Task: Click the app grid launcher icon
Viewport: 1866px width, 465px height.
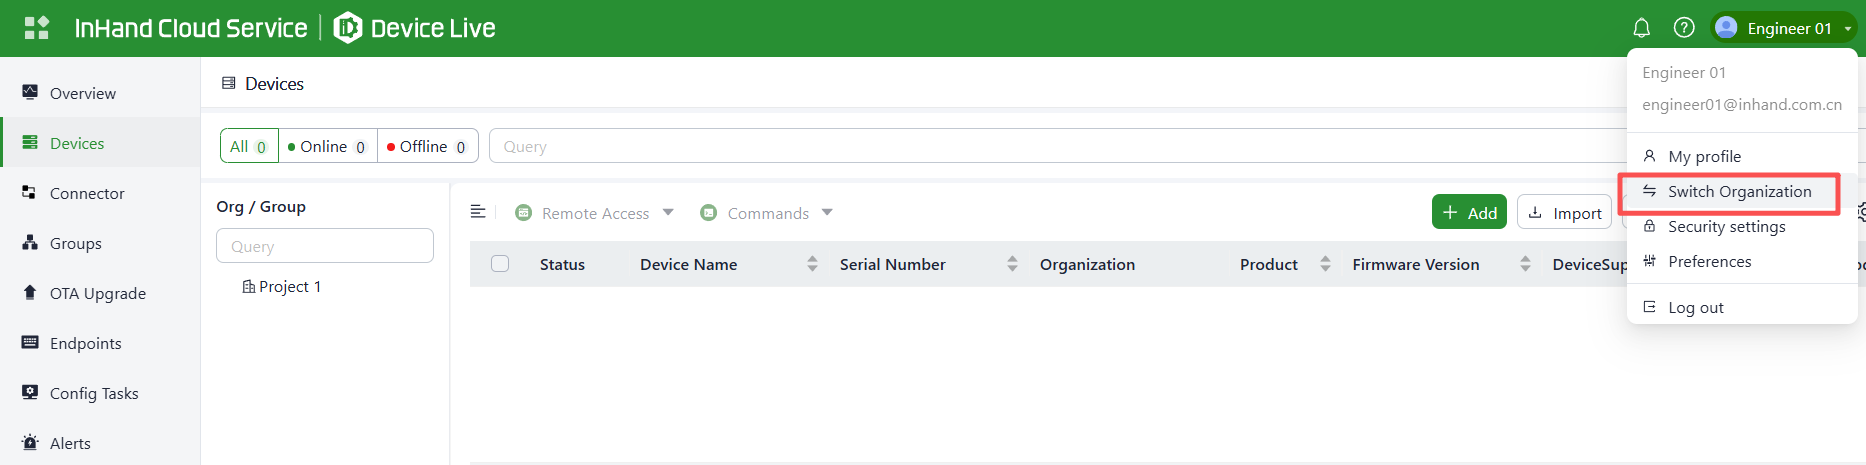Action: coord(37,28)
